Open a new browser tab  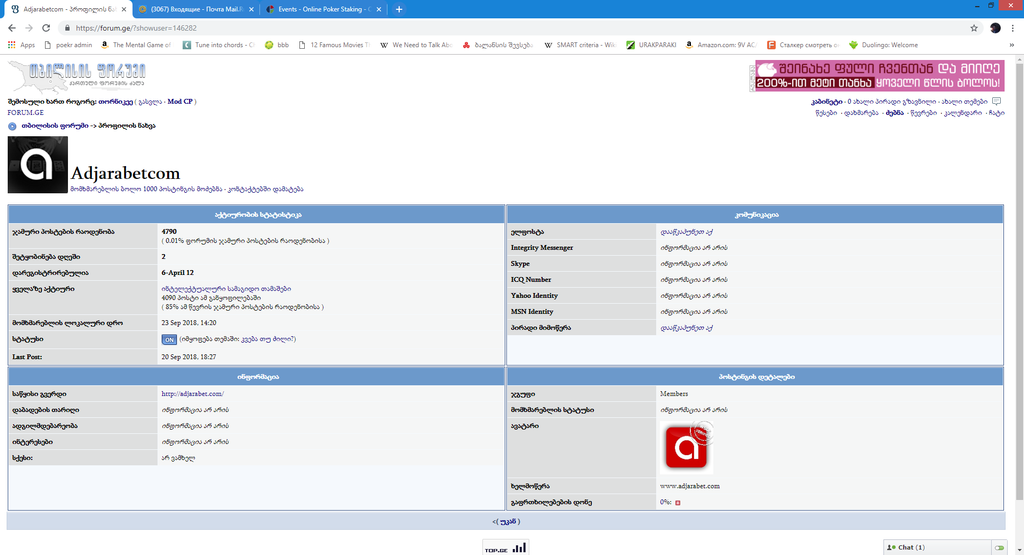[x=398, y=9]
